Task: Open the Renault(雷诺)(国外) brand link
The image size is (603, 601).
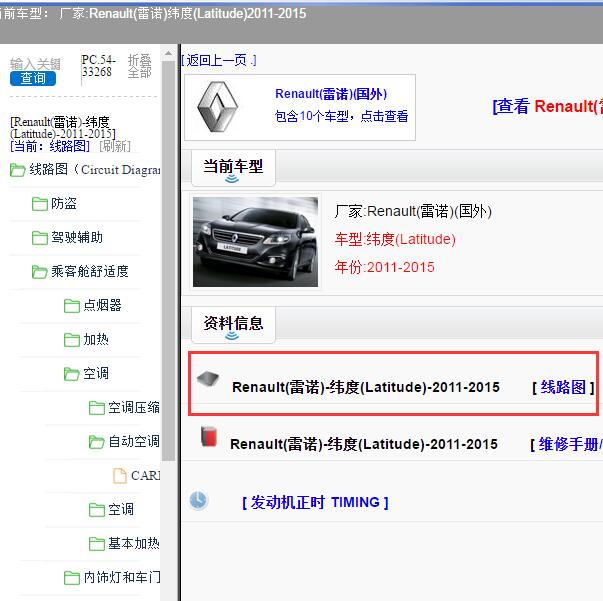Action: point(331,94)
